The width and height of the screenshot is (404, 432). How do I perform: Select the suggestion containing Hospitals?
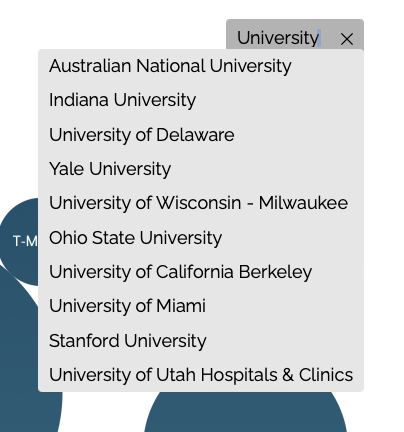tap(201, 375)
